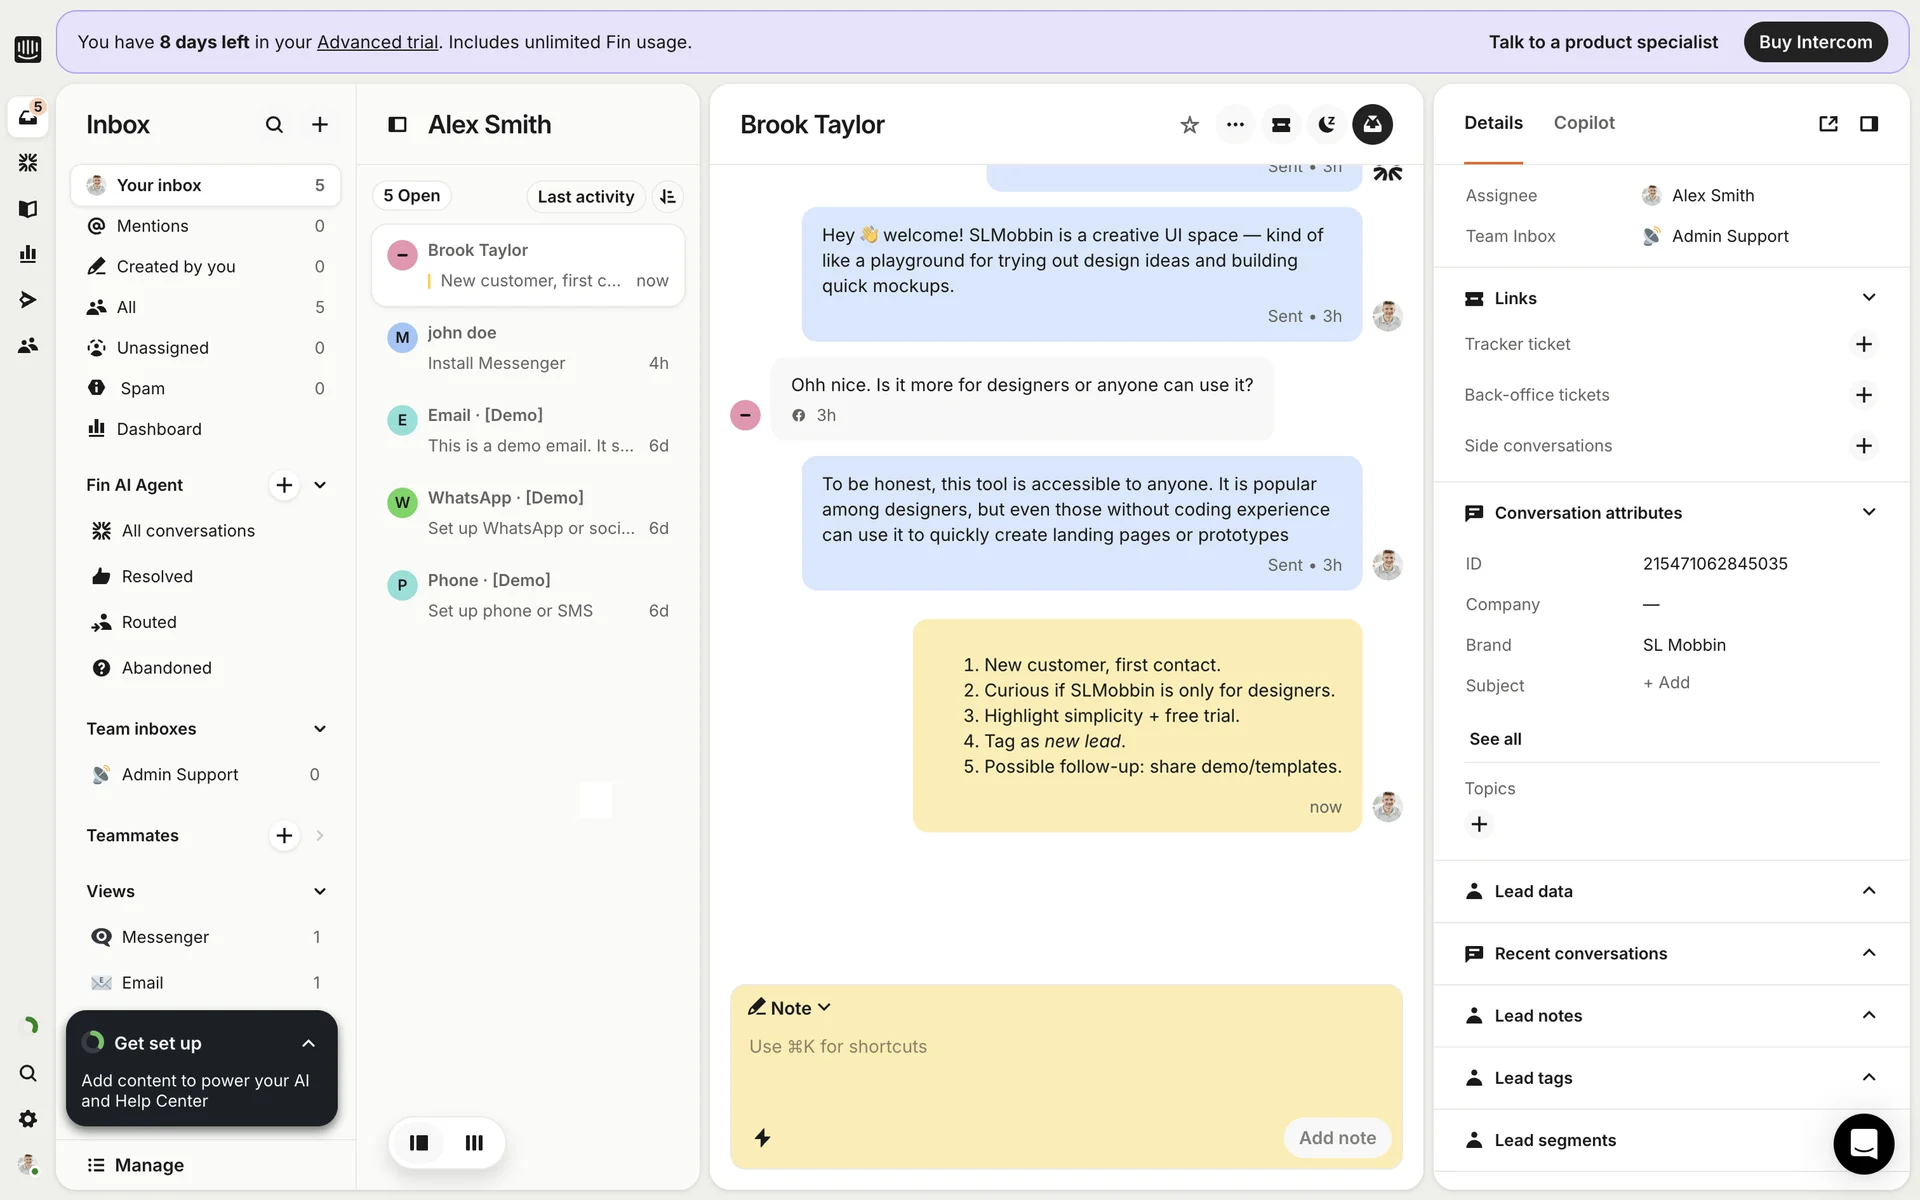Toggle the right details sidebar panel
Screen dimensions: 1920x1200
[1868, 123]
